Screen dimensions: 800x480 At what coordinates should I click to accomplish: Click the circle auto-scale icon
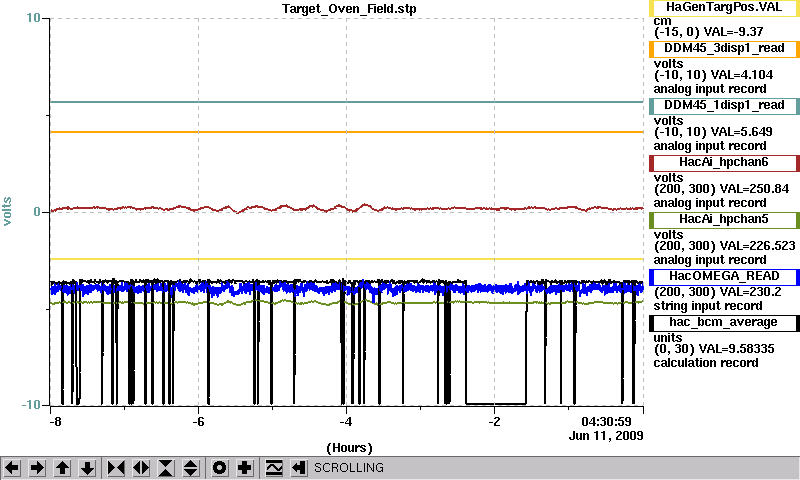pos(220,467)
